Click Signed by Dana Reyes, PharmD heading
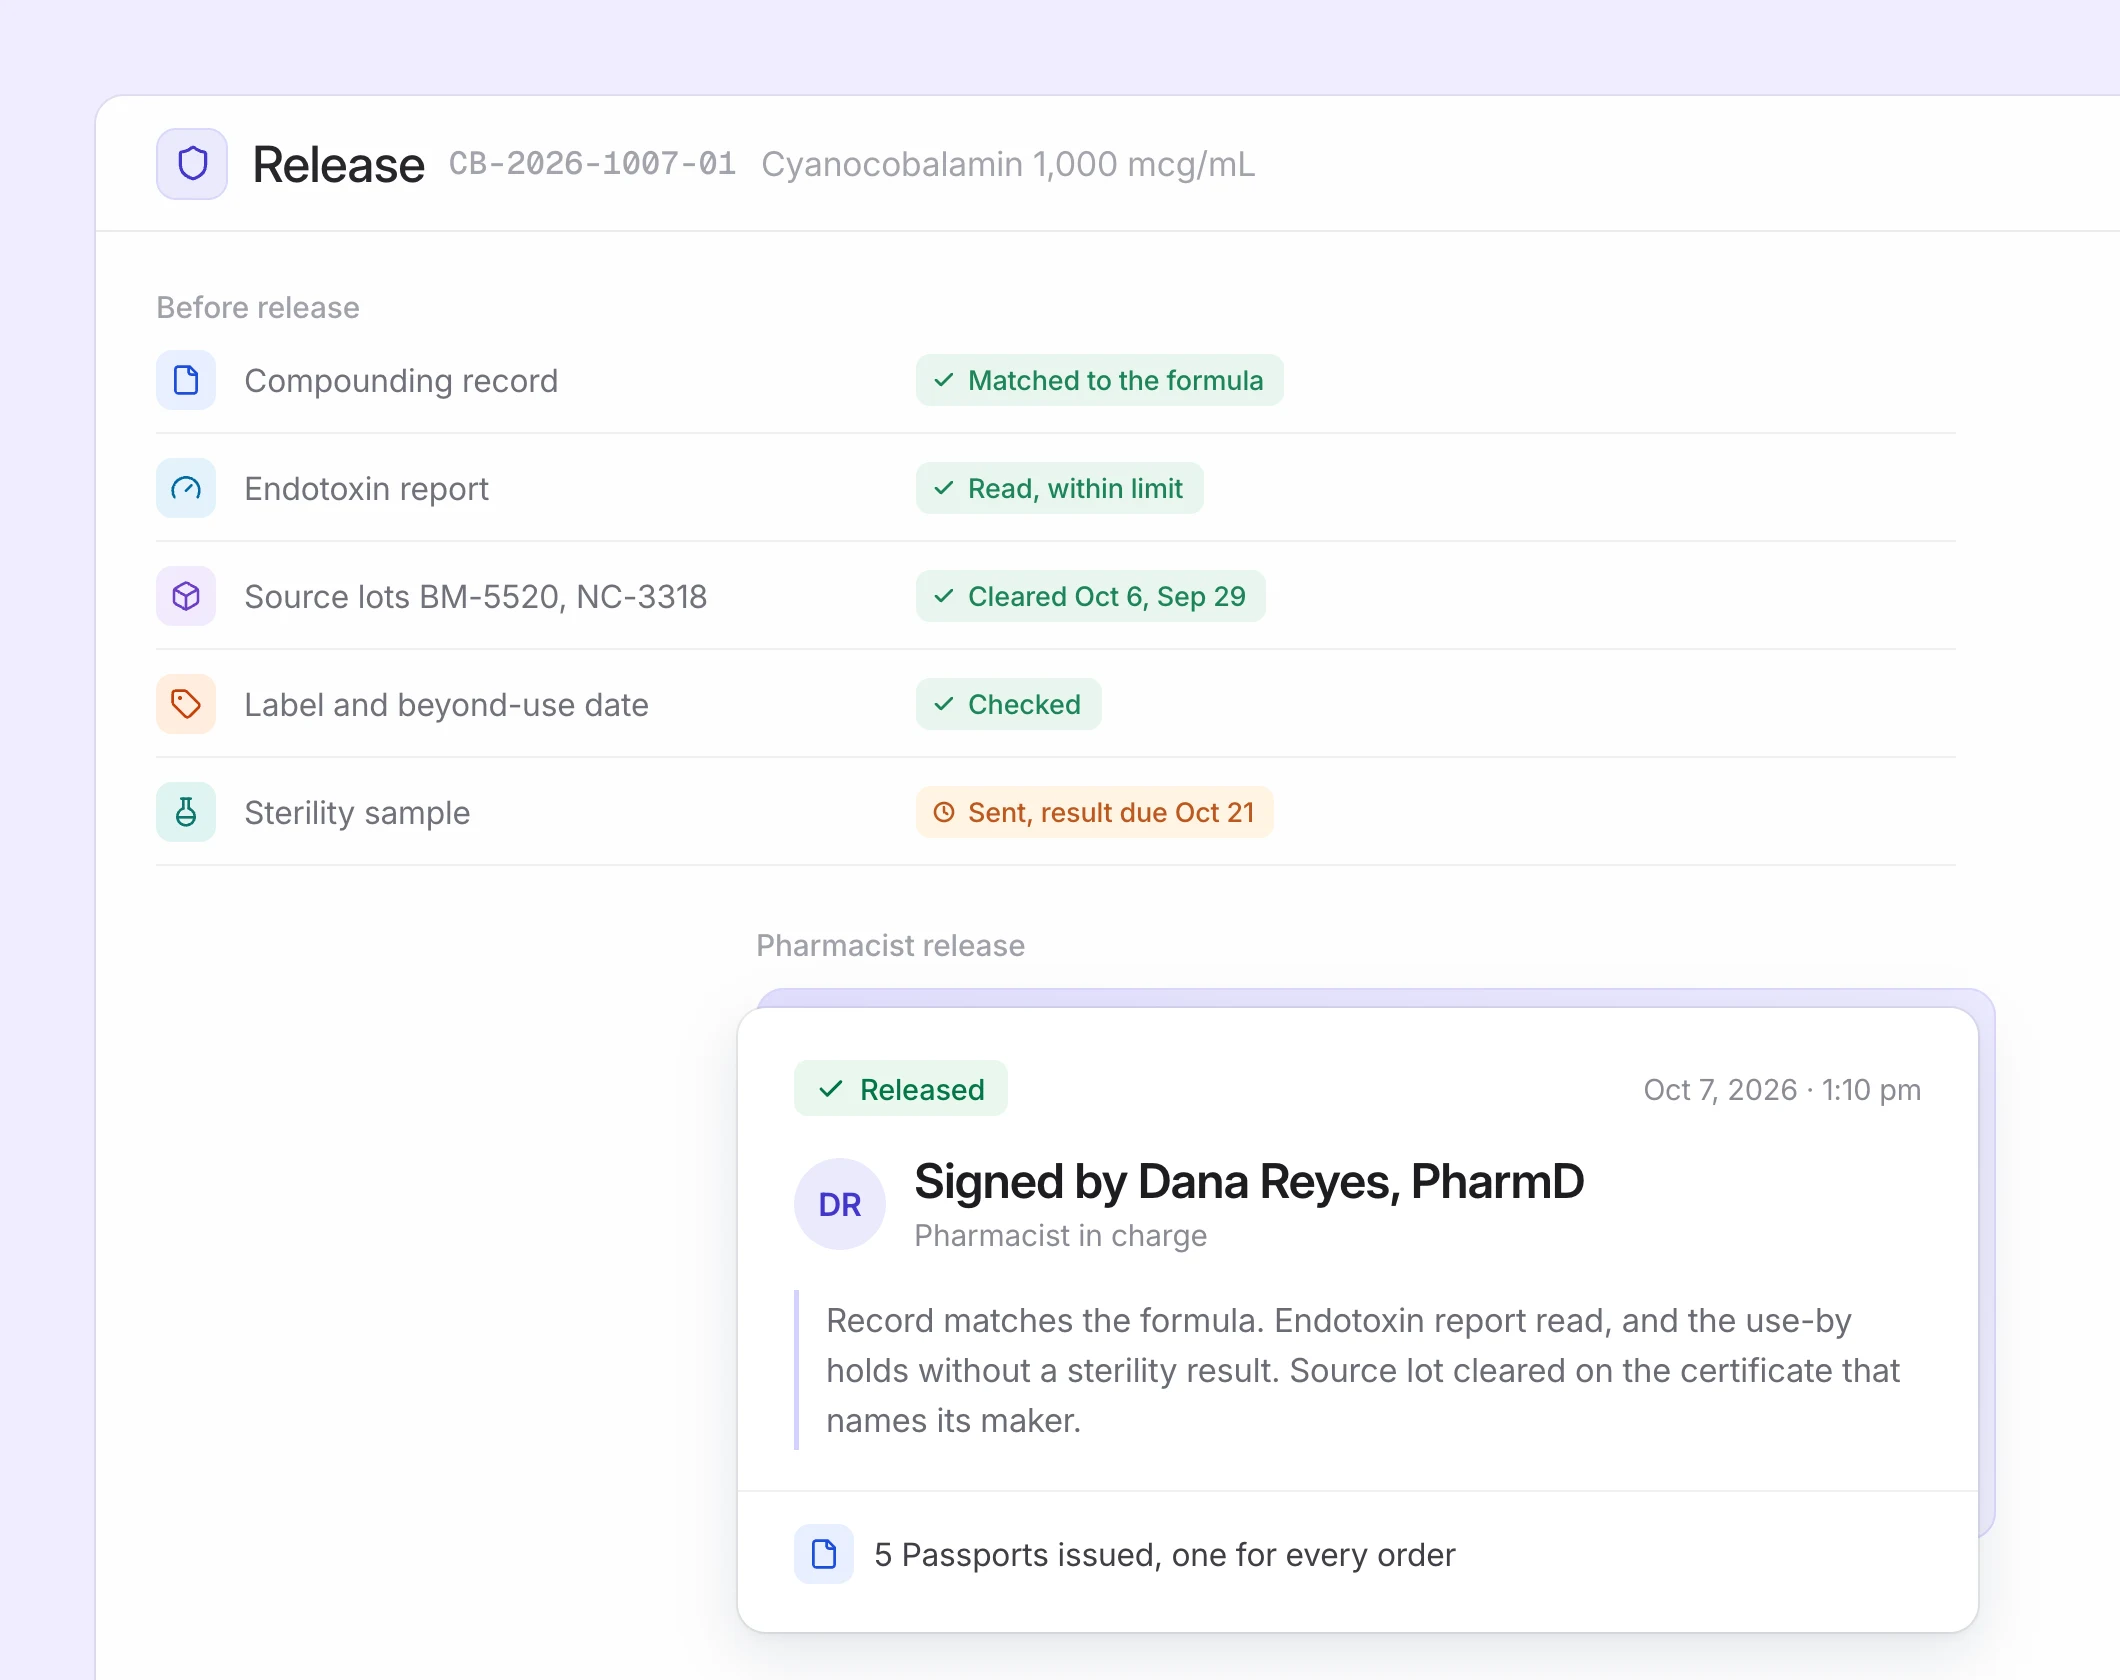 (1249, 1182)
